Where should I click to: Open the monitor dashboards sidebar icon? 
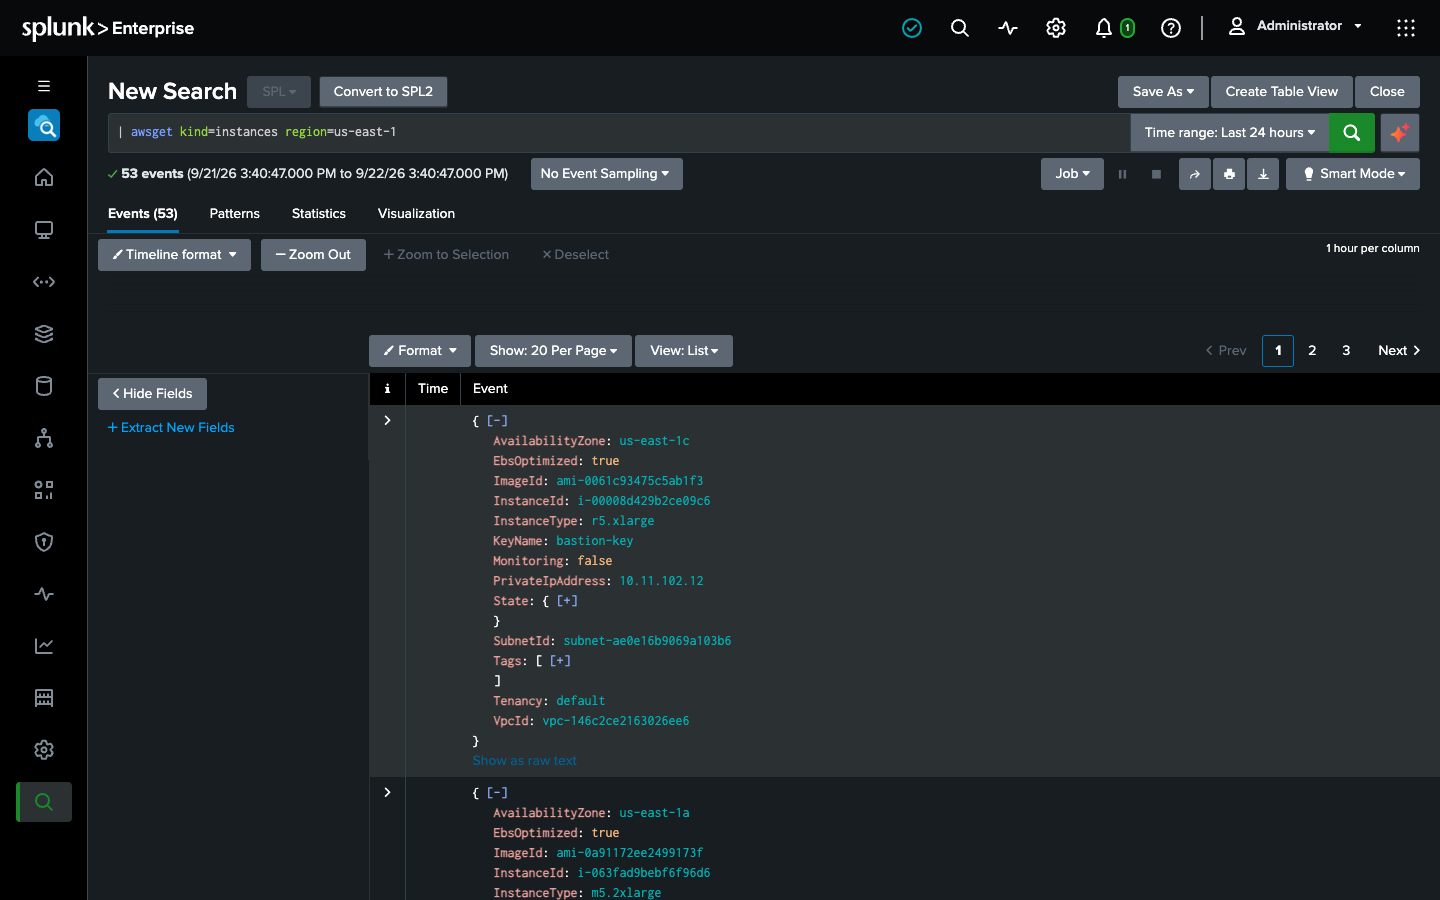[x=44, y=230]
